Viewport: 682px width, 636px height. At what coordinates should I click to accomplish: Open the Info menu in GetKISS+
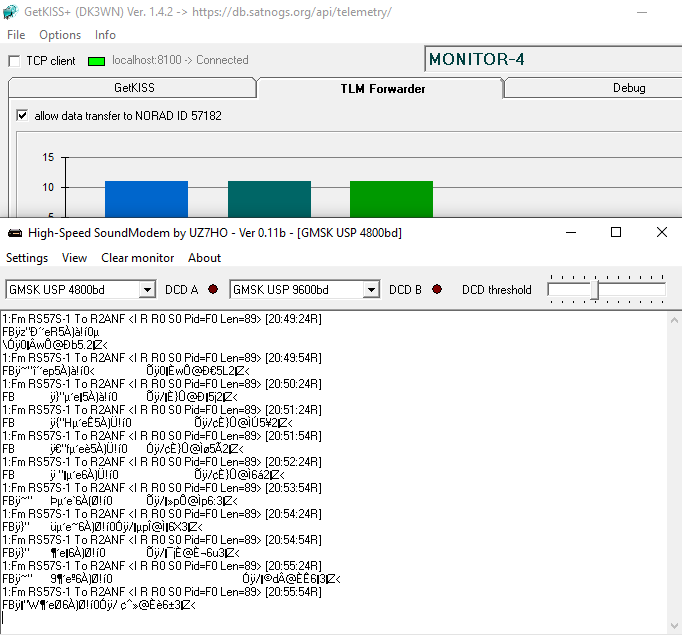click(105, 35)
